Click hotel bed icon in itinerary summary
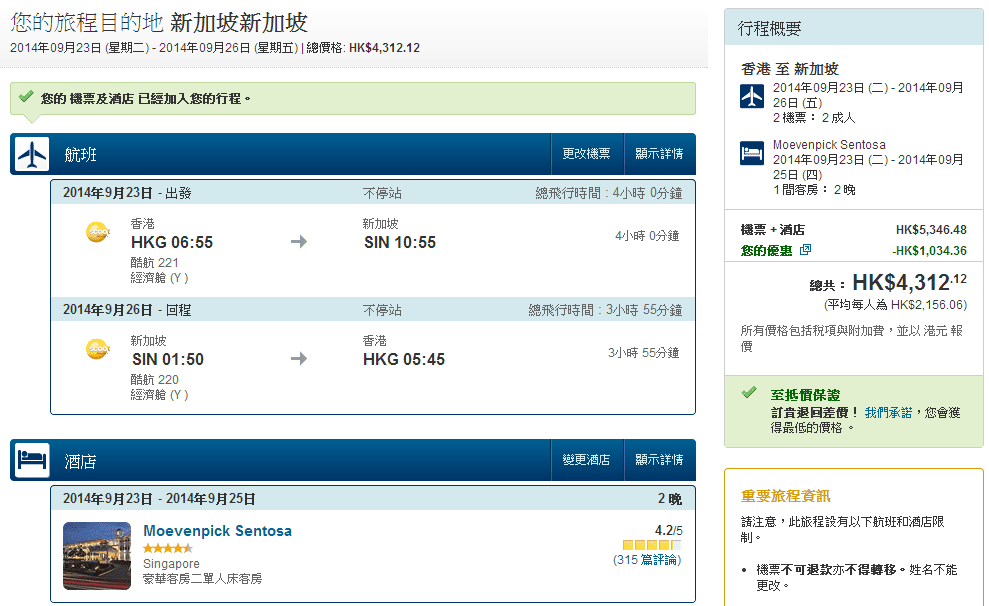This screenshot has width=989, height=606. click(752, 153)
